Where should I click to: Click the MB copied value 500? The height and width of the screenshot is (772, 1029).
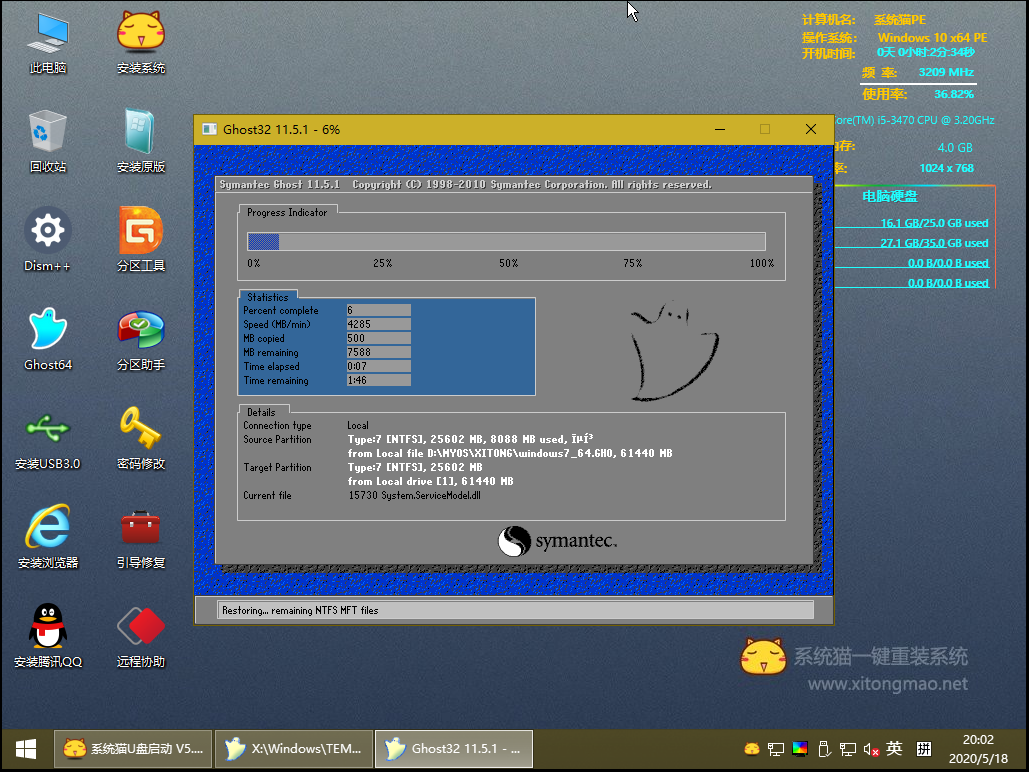[x=379, y=338]
